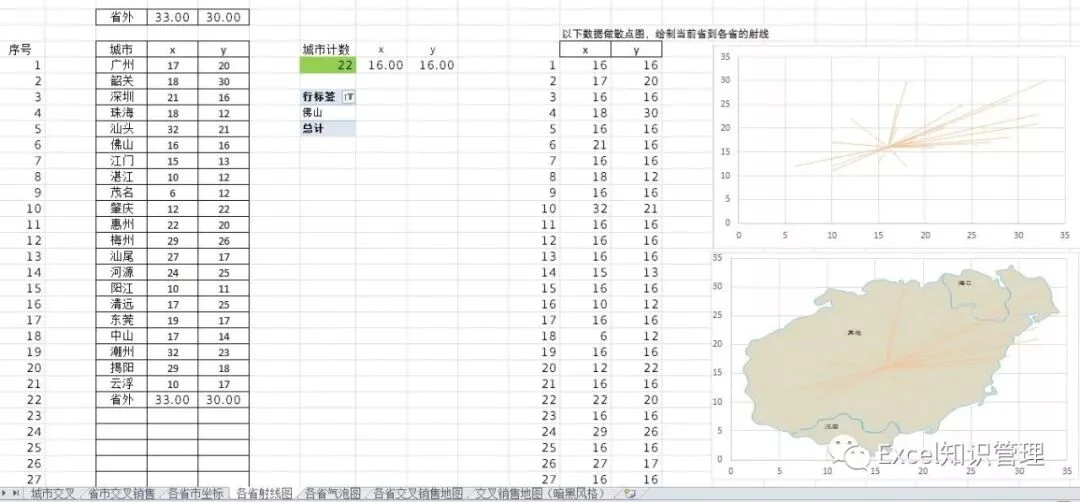Click the 广州 city cell
Image resolution: width=1080 pixels, height=502 pixels.
pyautogui.click(x=121, y=65)
